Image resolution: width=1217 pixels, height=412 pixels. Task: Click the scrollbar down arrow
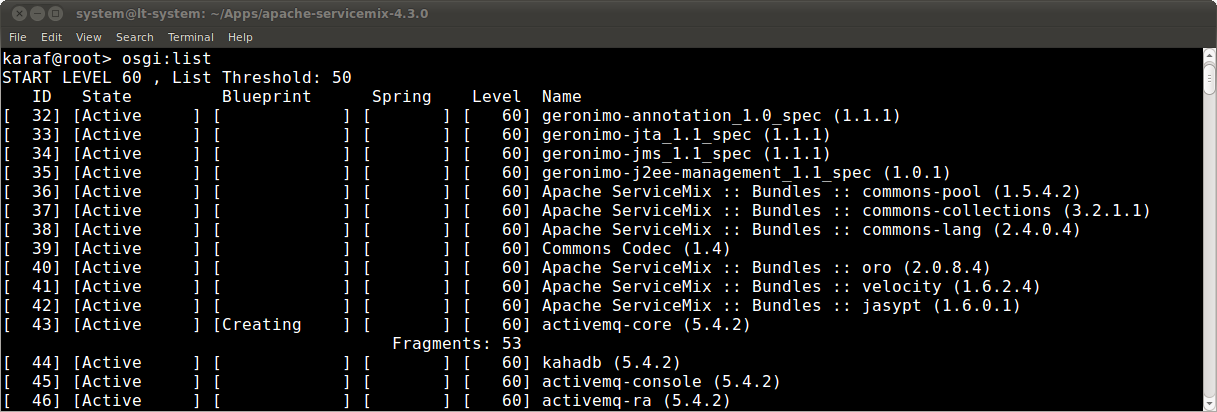click(1208, 404)
